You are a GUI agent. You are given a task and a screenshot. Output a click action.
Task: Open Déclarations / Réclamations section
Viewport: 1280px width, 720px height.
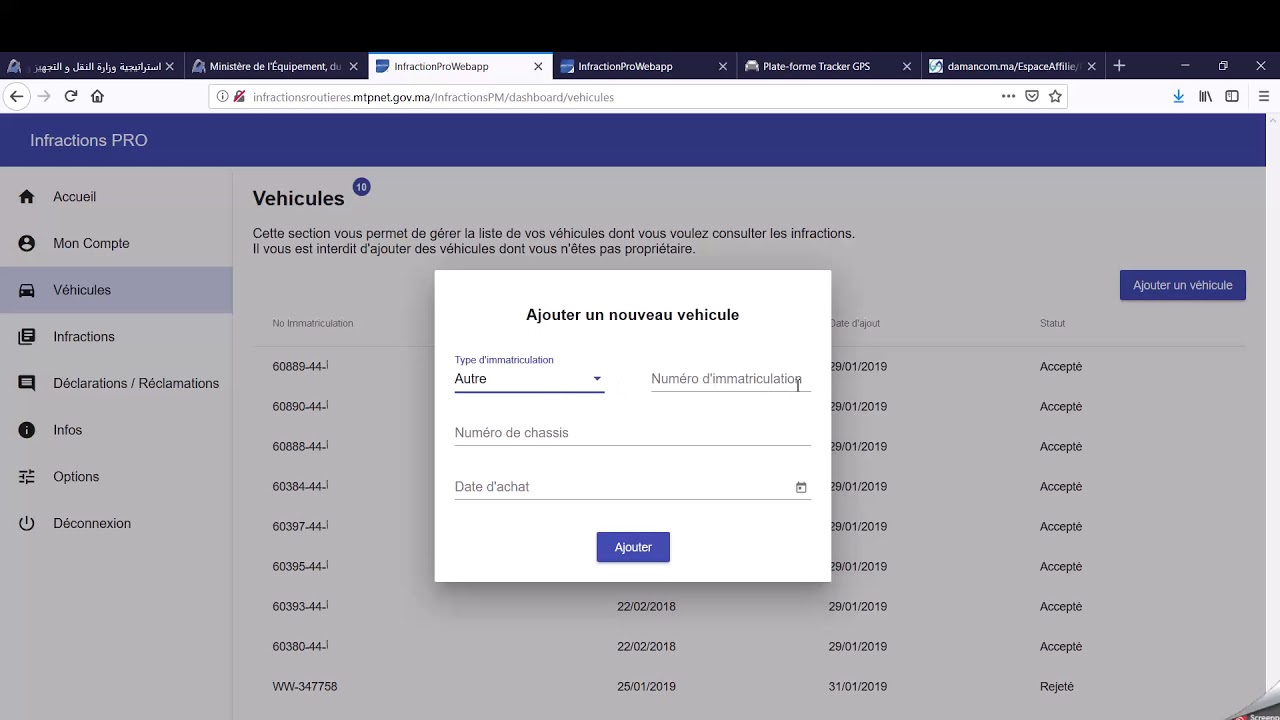116,383
